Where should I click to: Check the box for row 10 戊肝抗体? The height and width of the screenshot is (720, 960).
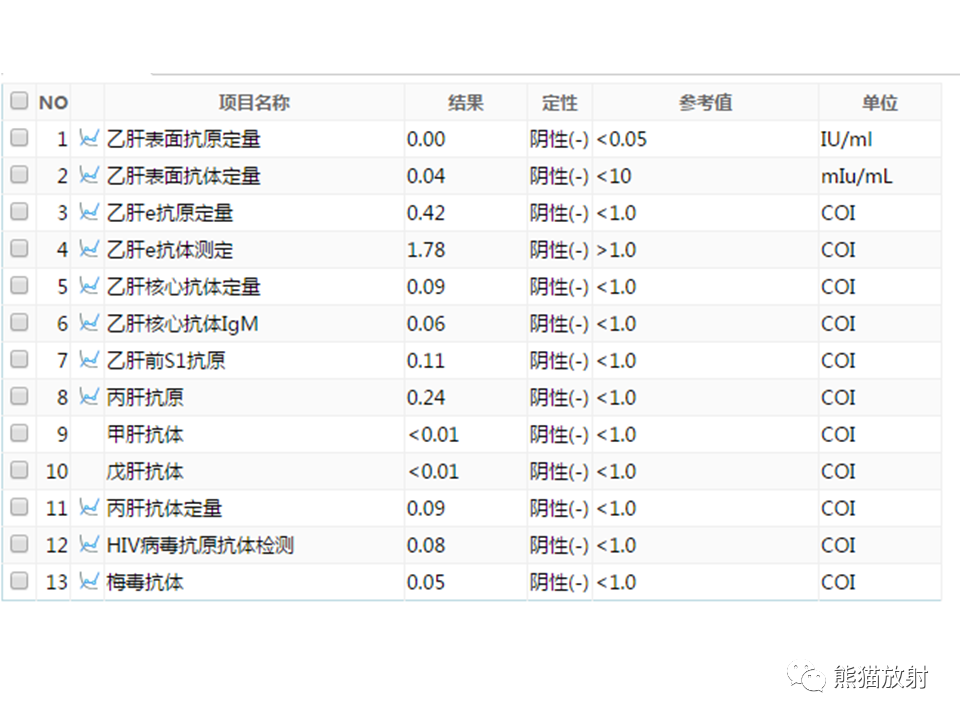[x=20, y=470]
